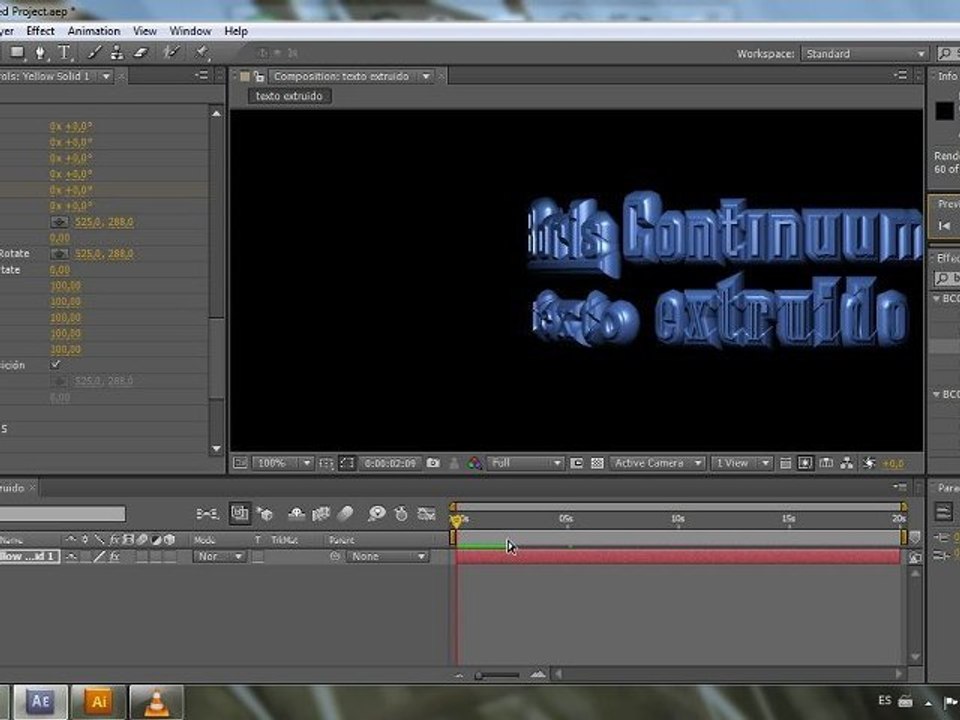960x720 pixels.
Task: Toggle transparency grid in viewer
Action: point(598,463)
